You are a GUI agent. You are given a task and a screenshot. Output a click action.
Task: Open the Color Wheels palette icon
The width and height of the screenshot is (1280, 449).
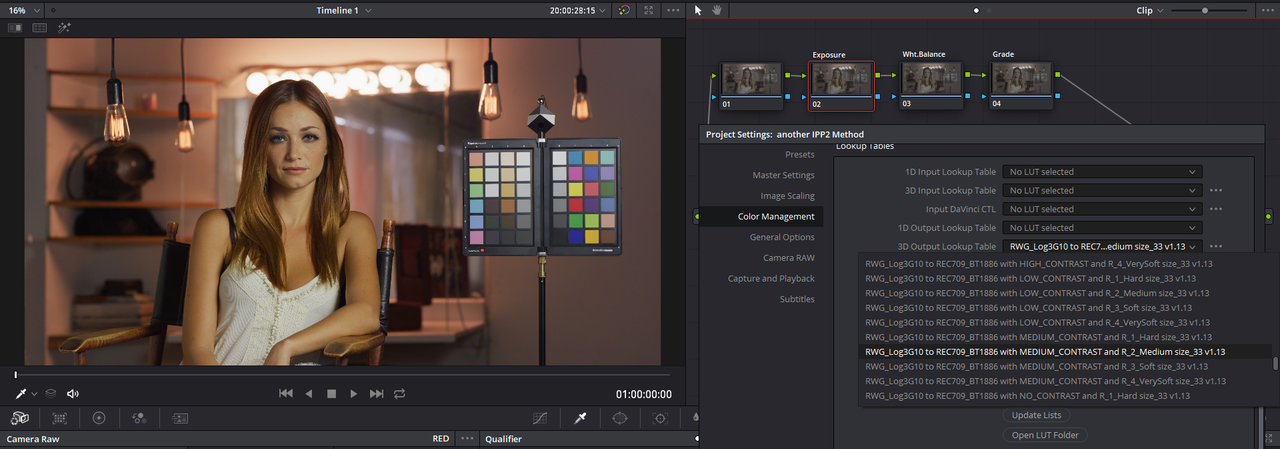click(x=99, y=418)
